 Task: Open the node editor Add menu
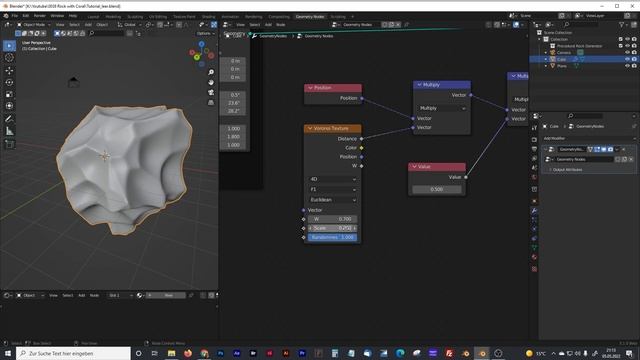[x=268, y=25]
